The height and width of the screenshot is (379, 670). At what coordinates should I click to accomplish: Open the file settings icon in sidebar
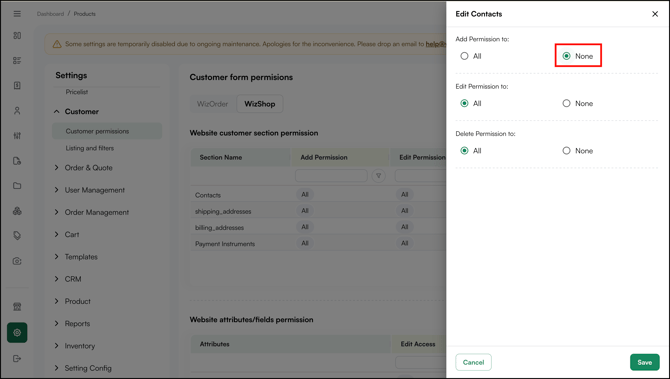click(x=17, y=161)
